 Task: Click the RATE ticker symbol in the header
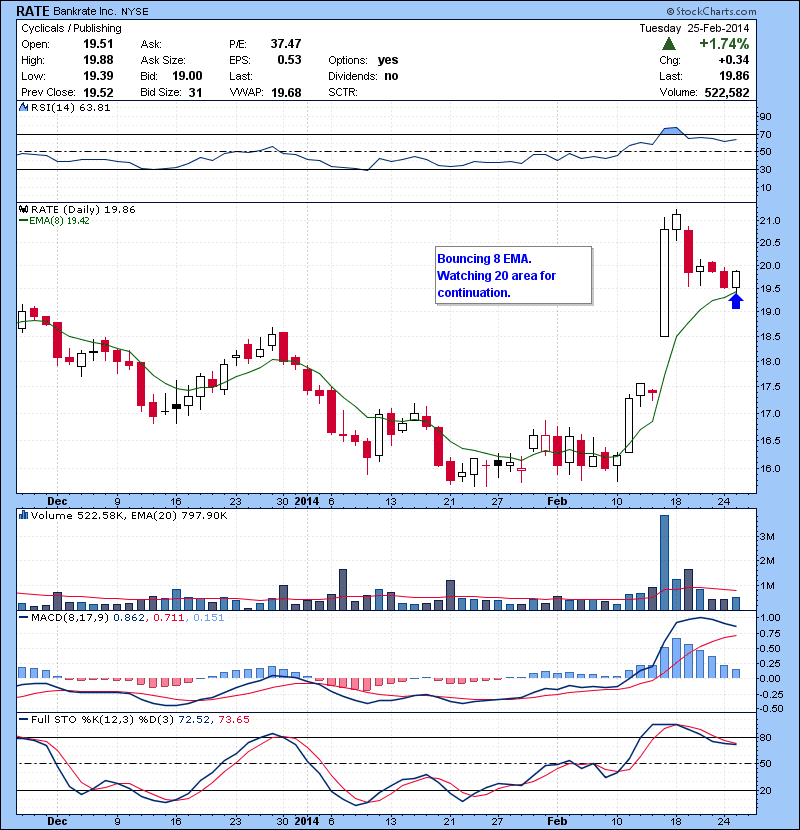[x=33, y=11]
